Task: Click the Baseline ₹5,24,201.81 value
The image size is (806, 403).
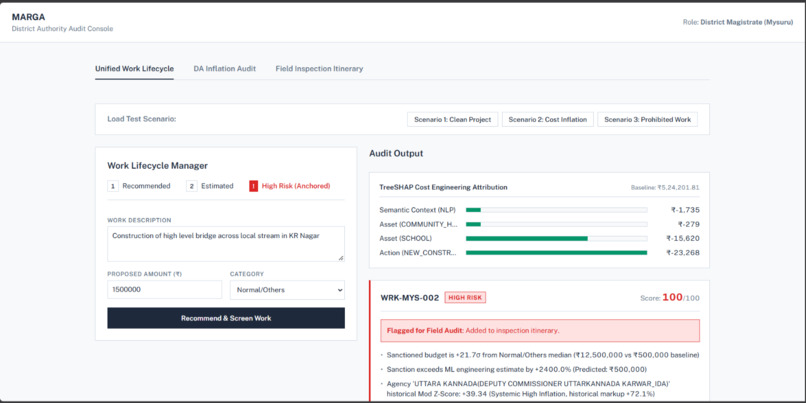Action: coord(665,188)
